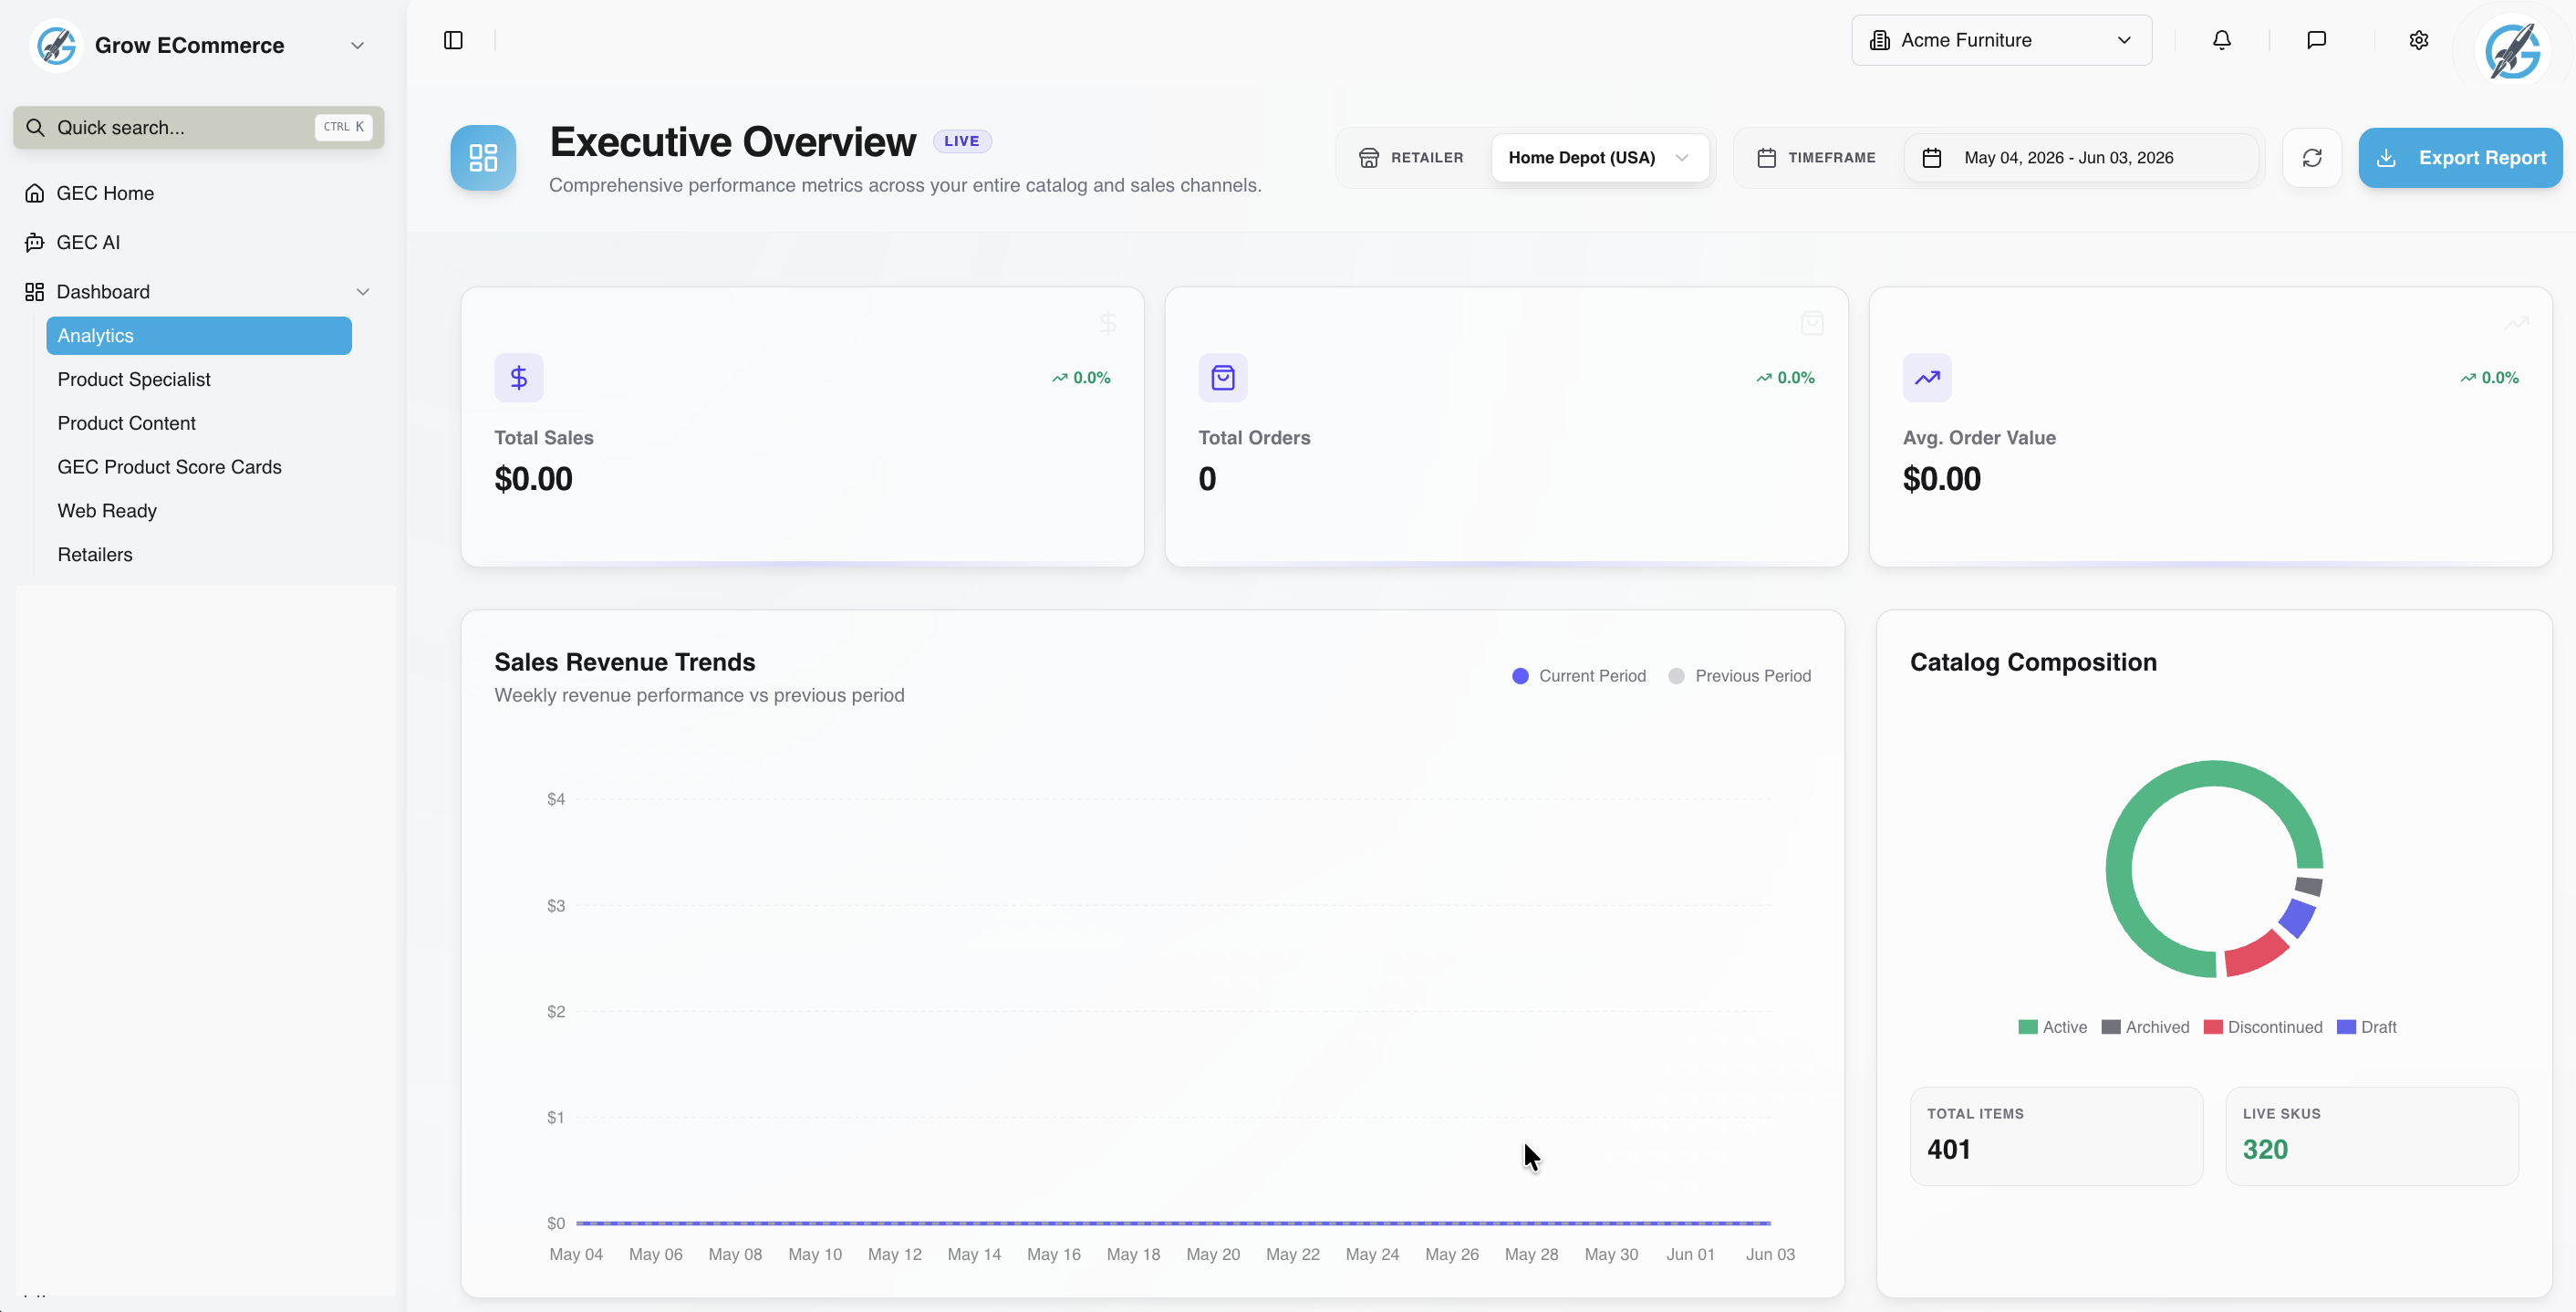Viewport: 2576px width, 1312px height.
Task: Open the Acme Furniture company dropdown
Action: pyautogui.click(x=2001, y=40)
